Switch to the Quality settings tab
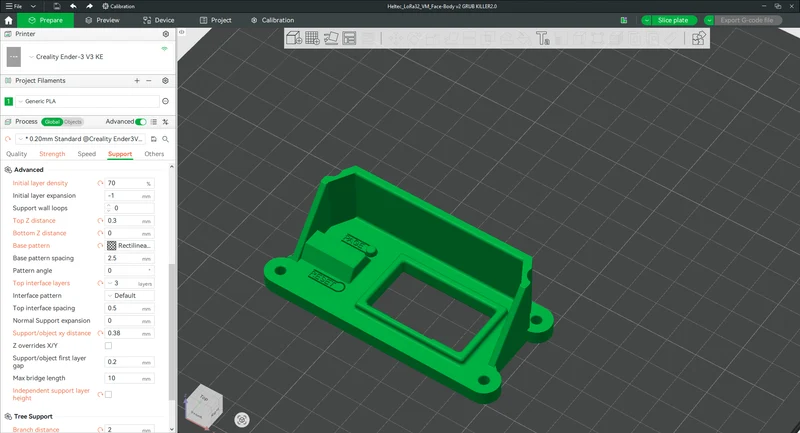The height and width of the screenshot is (433, 800). (x=16, y=154)
